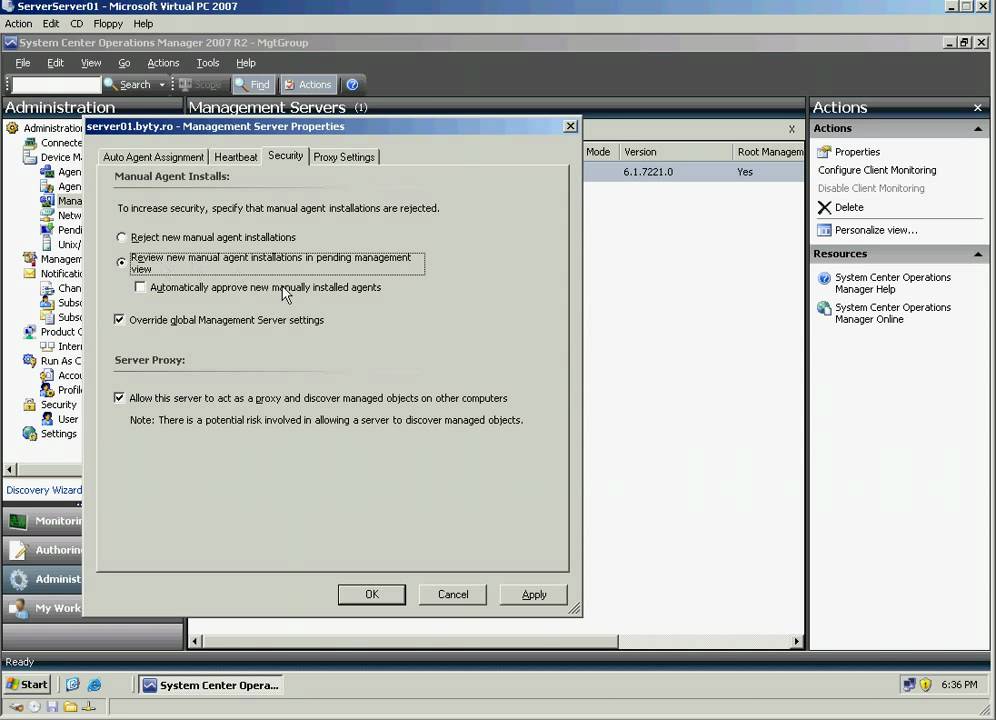Click Cancel in the properties dialog
This screenshot has height=720, width=996.
[x=453, y=594]
